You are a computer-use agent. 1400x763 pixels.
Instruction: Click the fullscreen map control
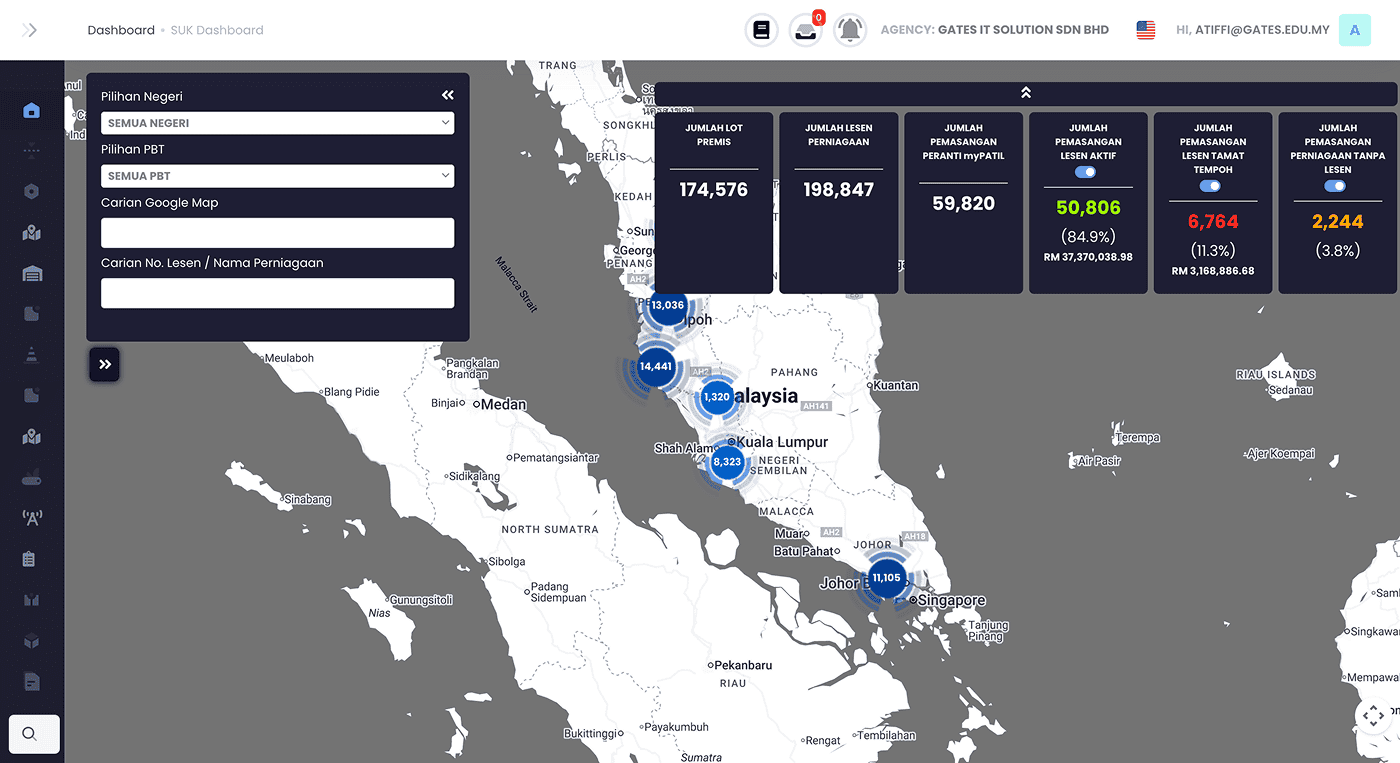pos(1372,716)
